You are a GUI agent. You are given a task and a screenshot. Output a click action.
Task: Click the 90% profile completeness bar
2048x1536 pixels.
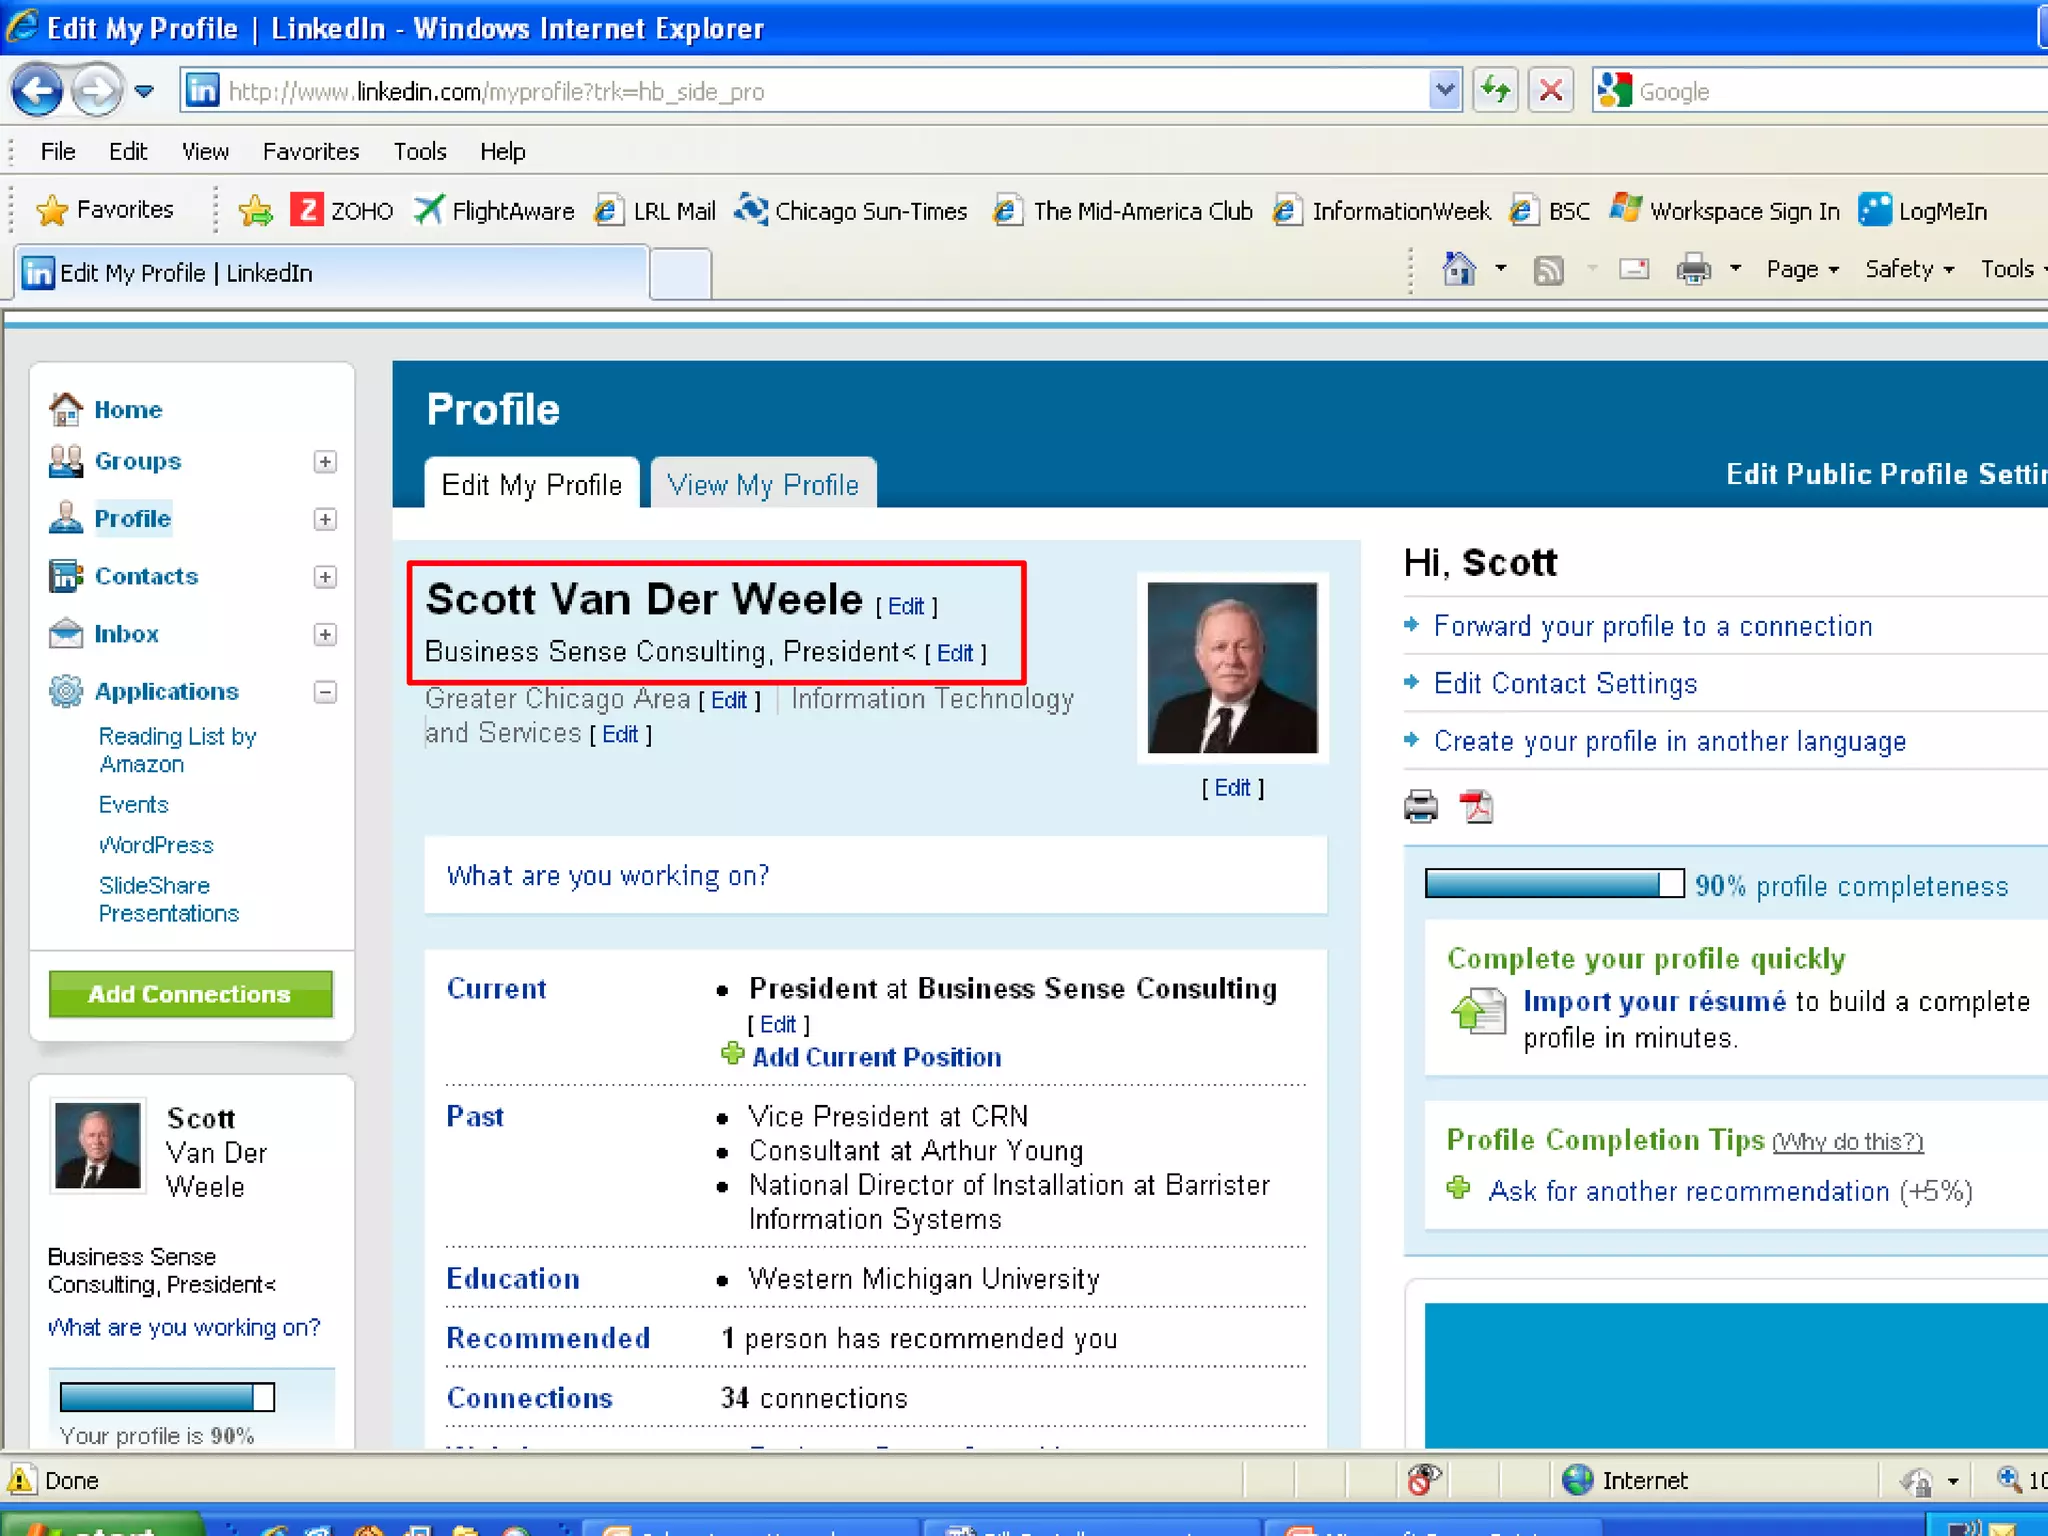[1553, 884]
